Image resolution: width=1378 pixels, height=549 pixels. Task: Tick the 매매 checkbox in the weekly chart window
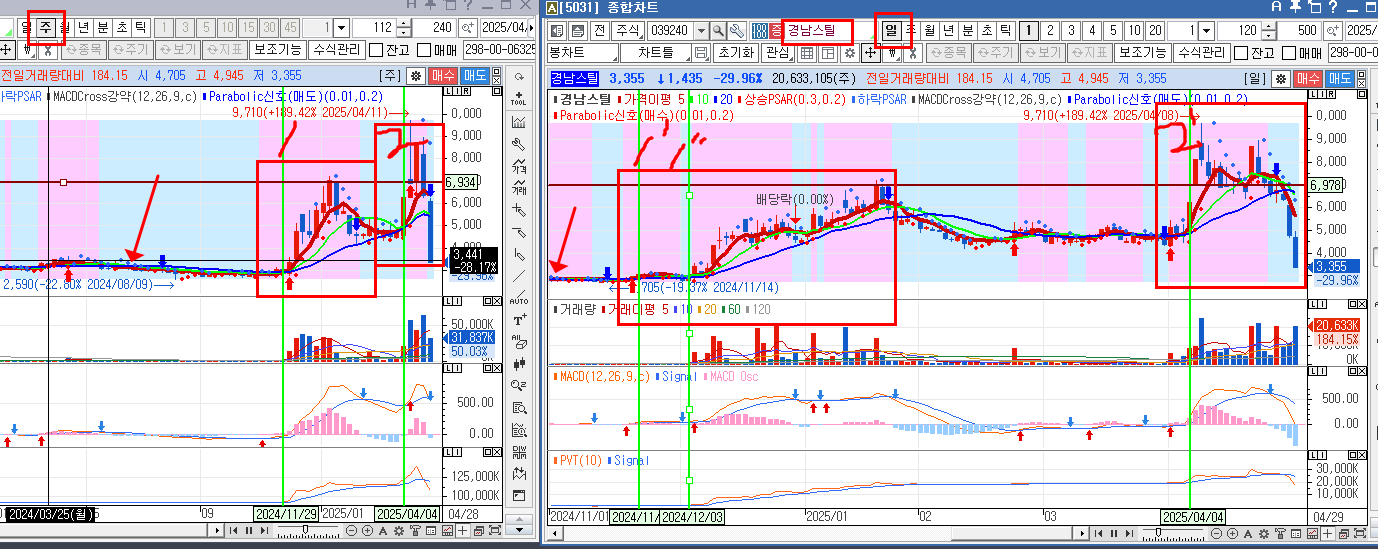[423, 50]
